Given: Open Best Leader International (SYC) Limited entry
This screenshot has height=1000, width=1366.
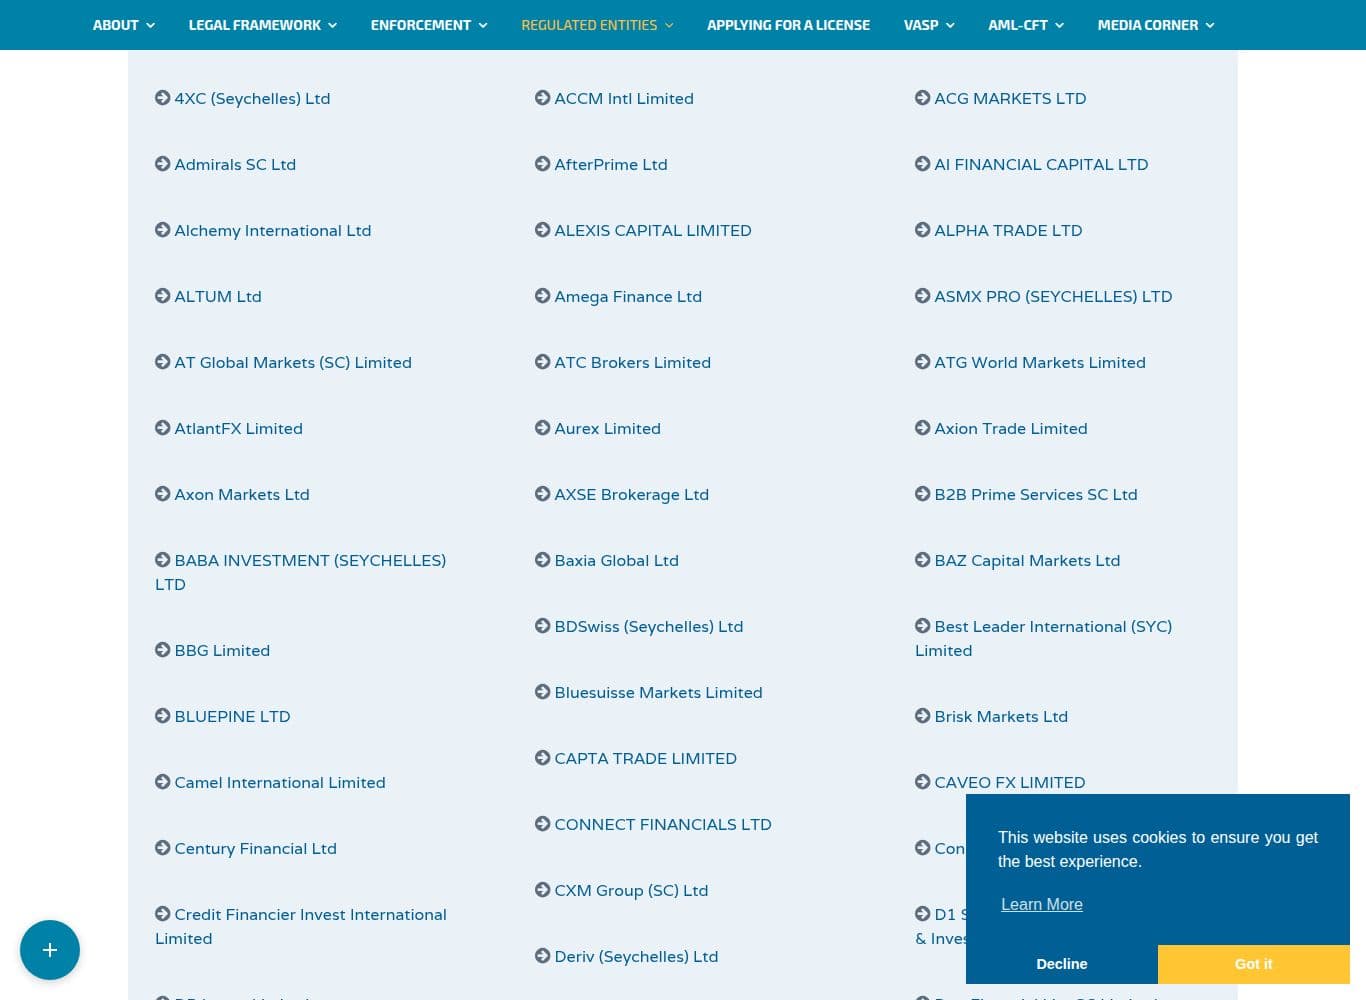Looking at the screenshot, I should [1043, 638].
